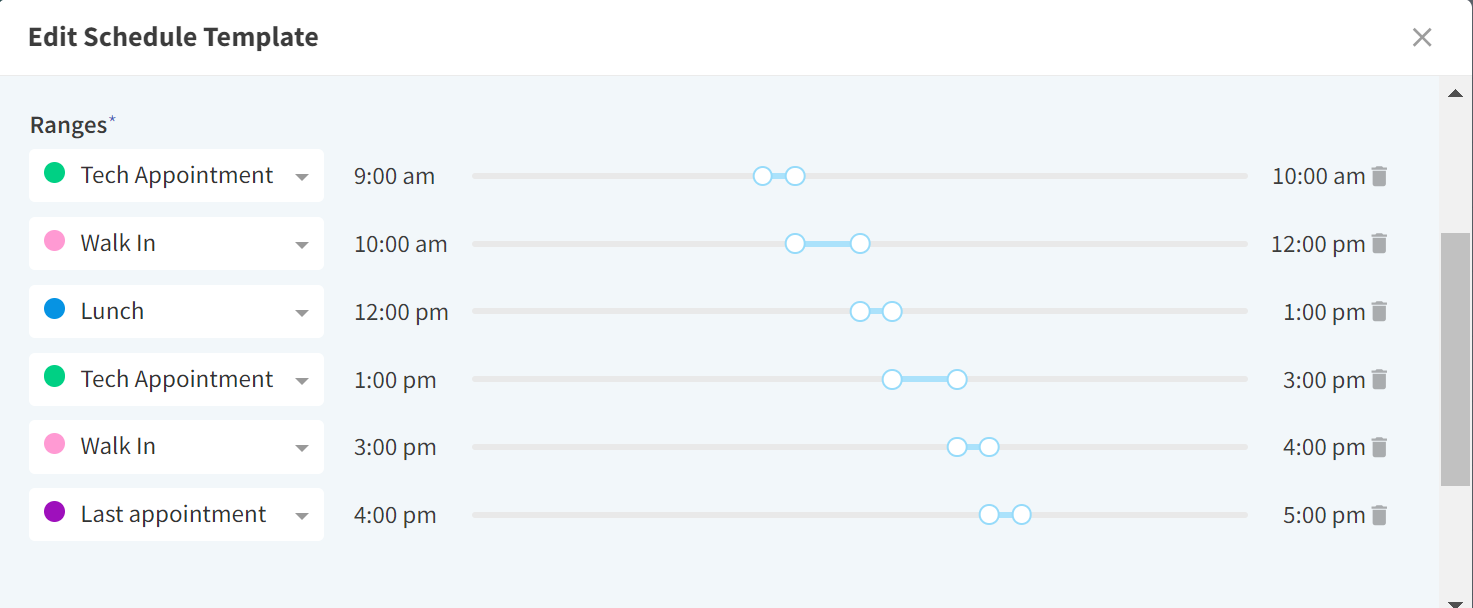
Task: Click the trash icon for Lunch range
Action: pyautogui.click(x=1379, y=311)
